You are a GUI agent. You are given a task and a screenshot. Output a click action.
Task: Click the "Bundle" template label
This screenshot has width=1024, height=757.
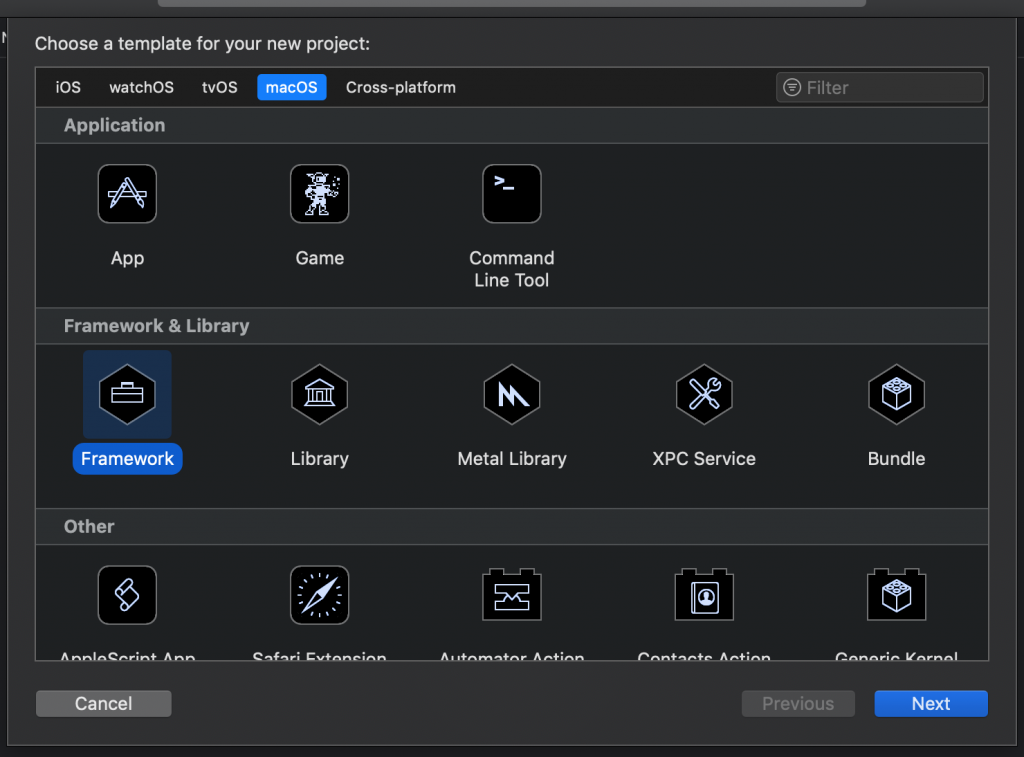point(897,459)
